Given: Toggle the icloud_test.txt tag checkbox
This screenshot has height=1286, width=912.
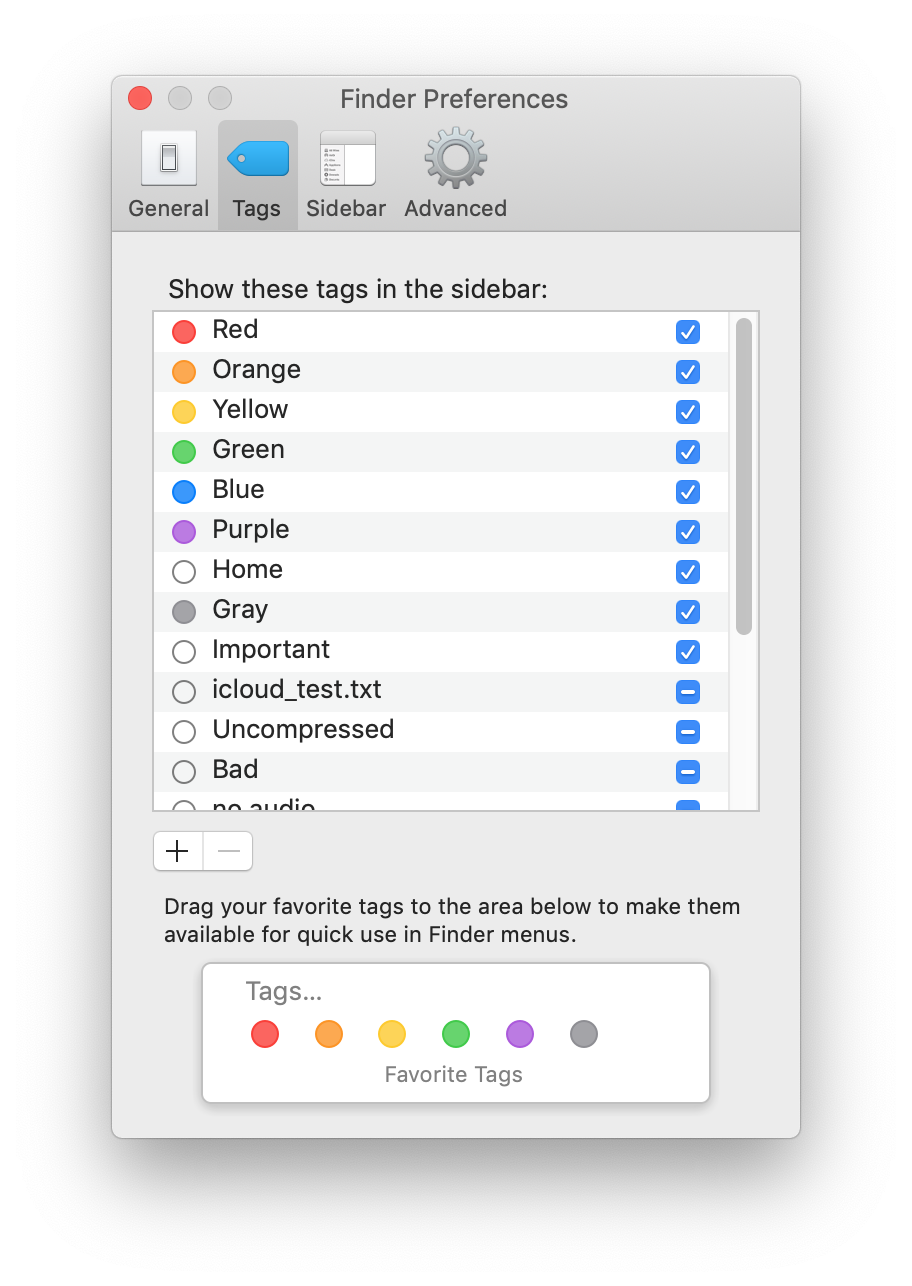Looking at the screenshot, I should click(x=687, y=691).
